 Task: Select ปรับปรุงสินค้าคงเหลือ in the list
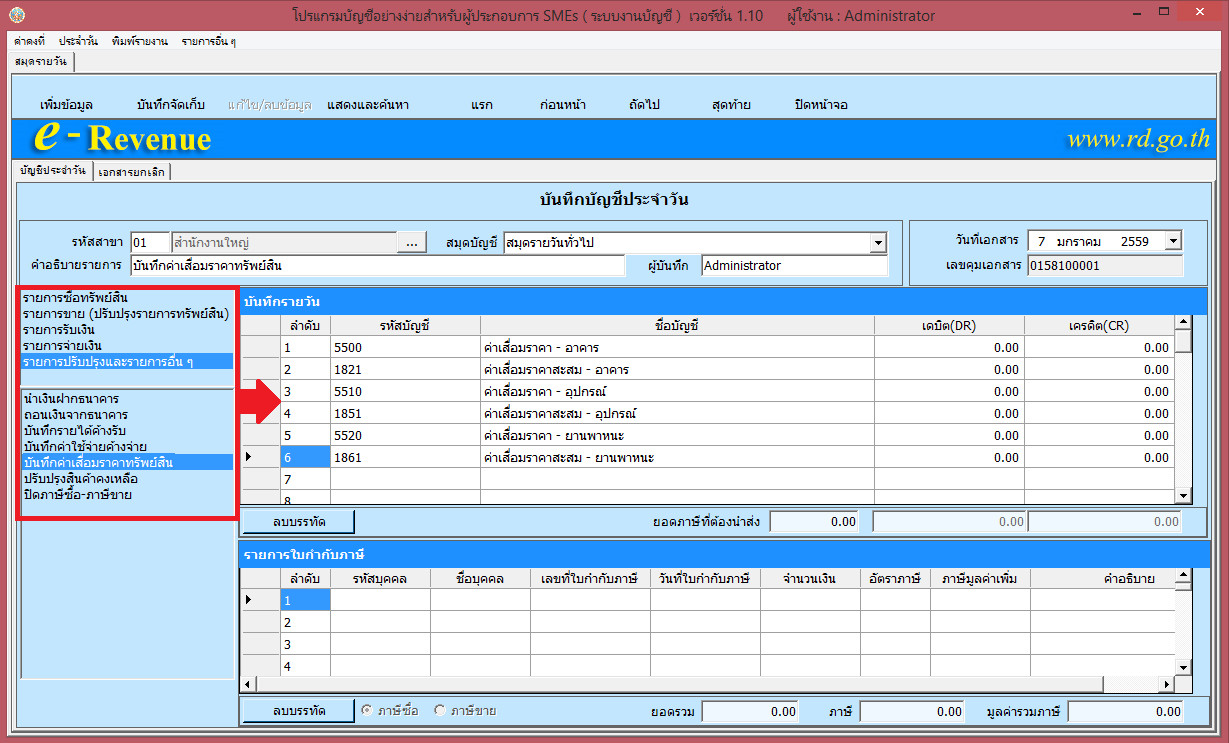point(125,478)
